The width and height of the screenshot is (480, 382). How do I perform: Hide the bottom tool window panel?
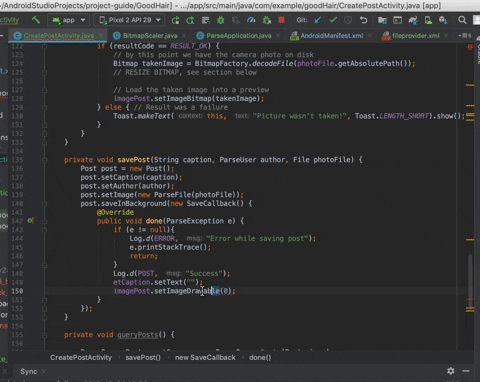point(466,371)
